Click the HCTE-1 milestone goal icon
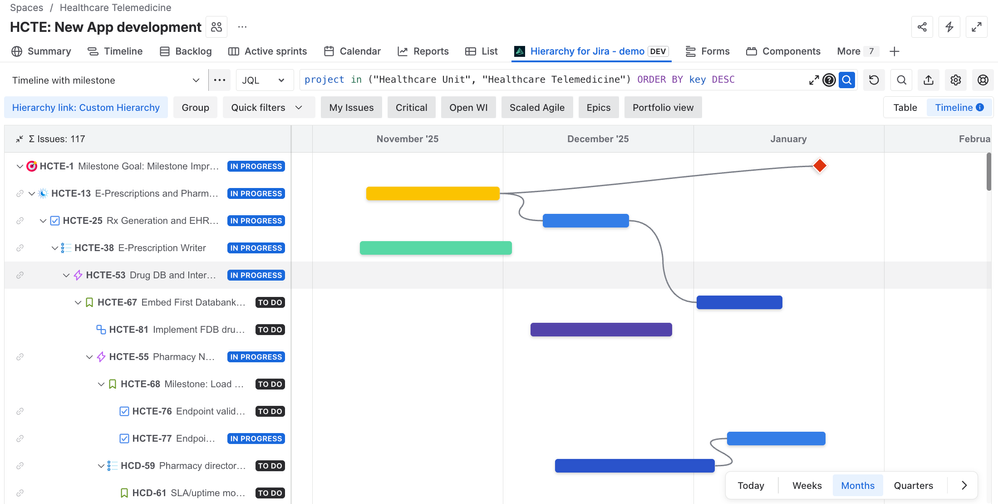Viewport: 998px width, 504px height. click(31, 166)
